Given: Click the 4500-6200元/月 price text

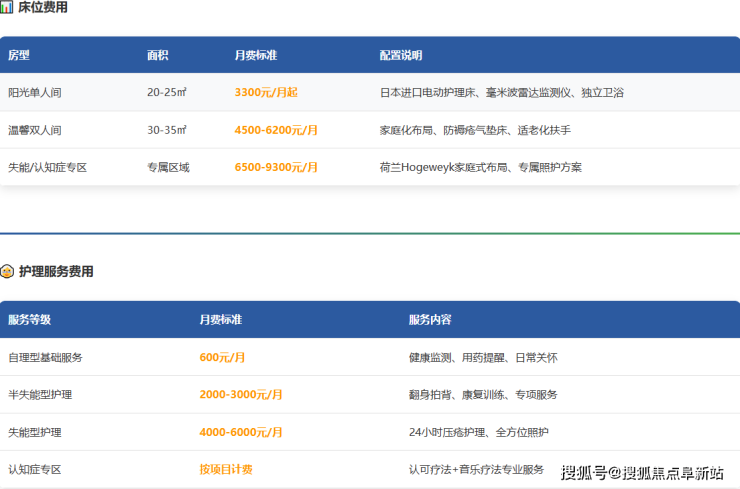Looking at the screenshot, I should tap(276, 130).
